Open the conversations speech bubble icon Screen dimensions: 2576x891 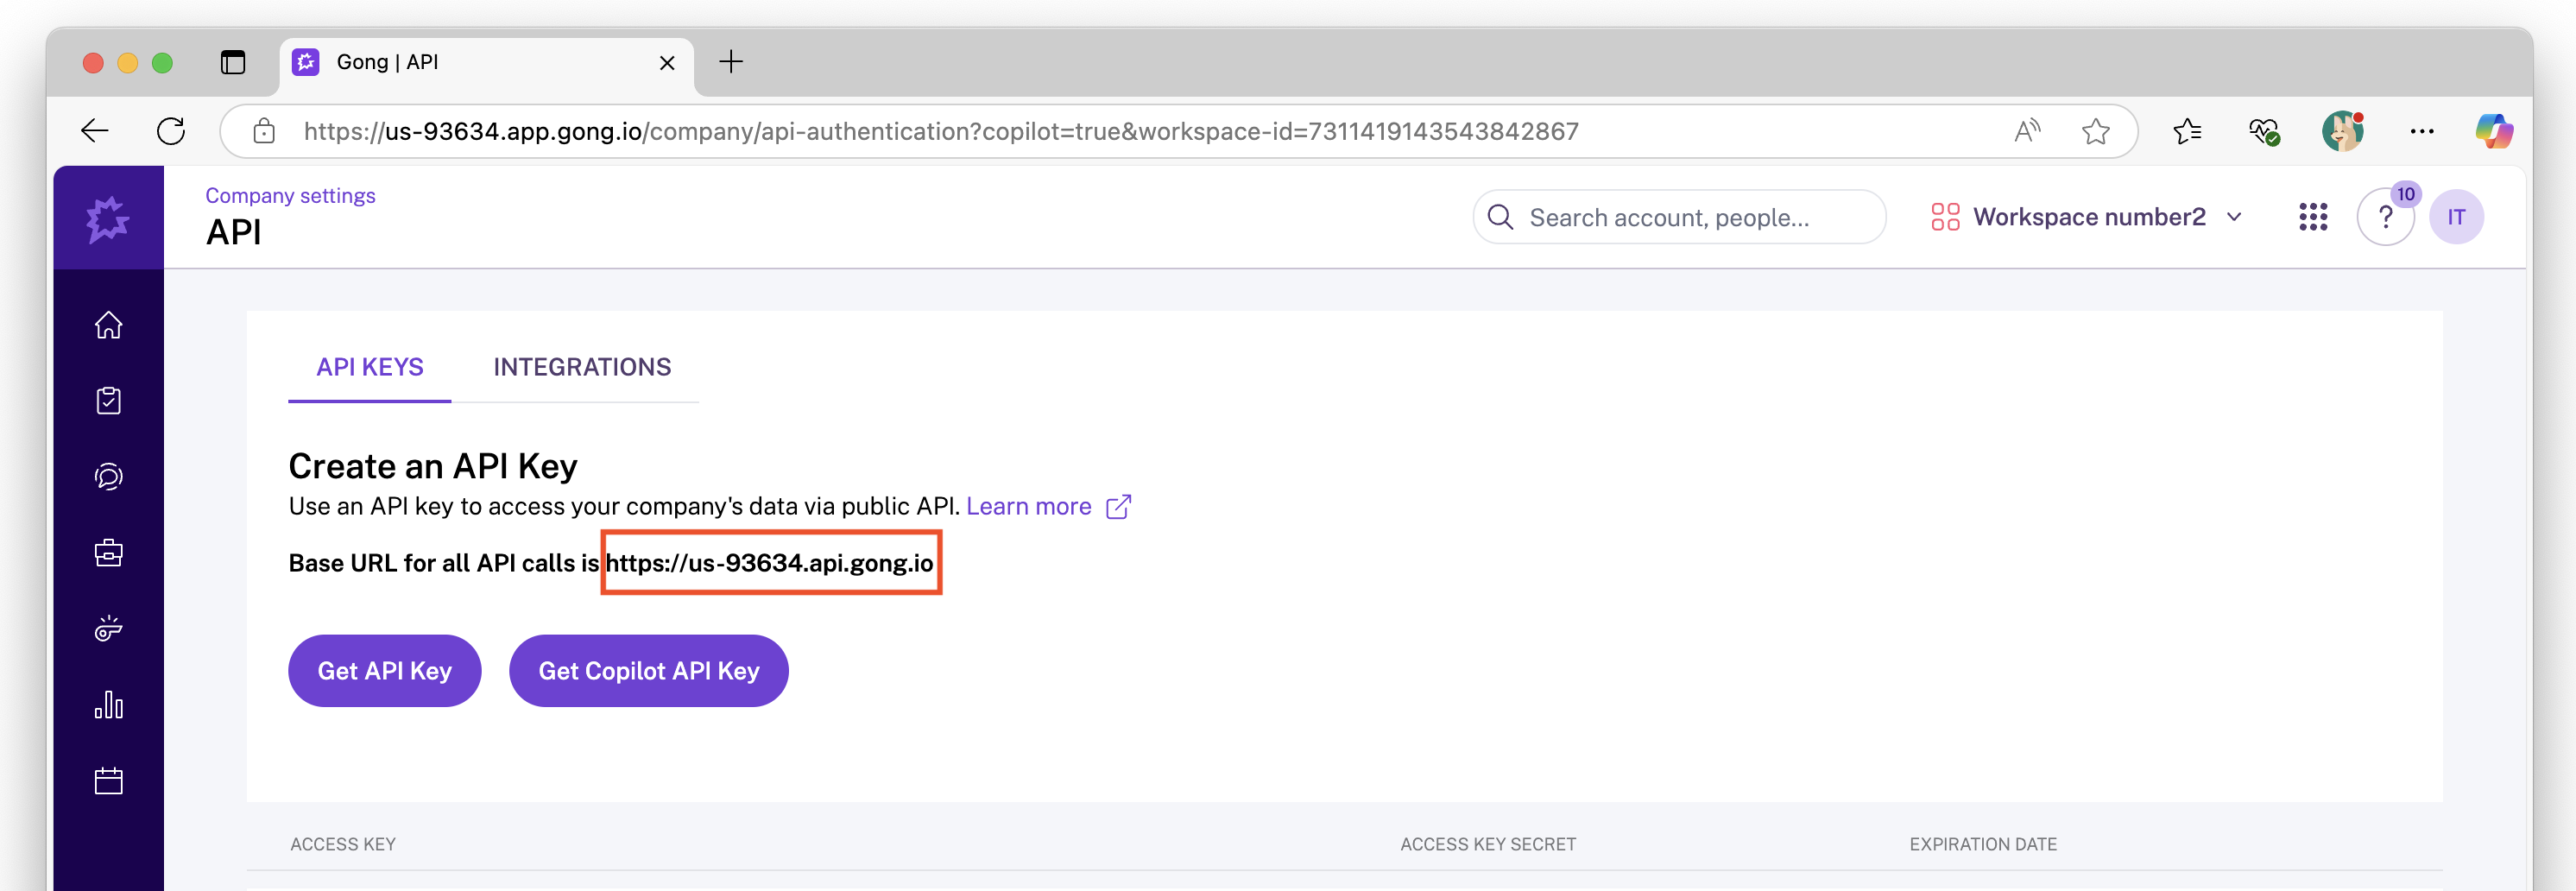[108, 476]
